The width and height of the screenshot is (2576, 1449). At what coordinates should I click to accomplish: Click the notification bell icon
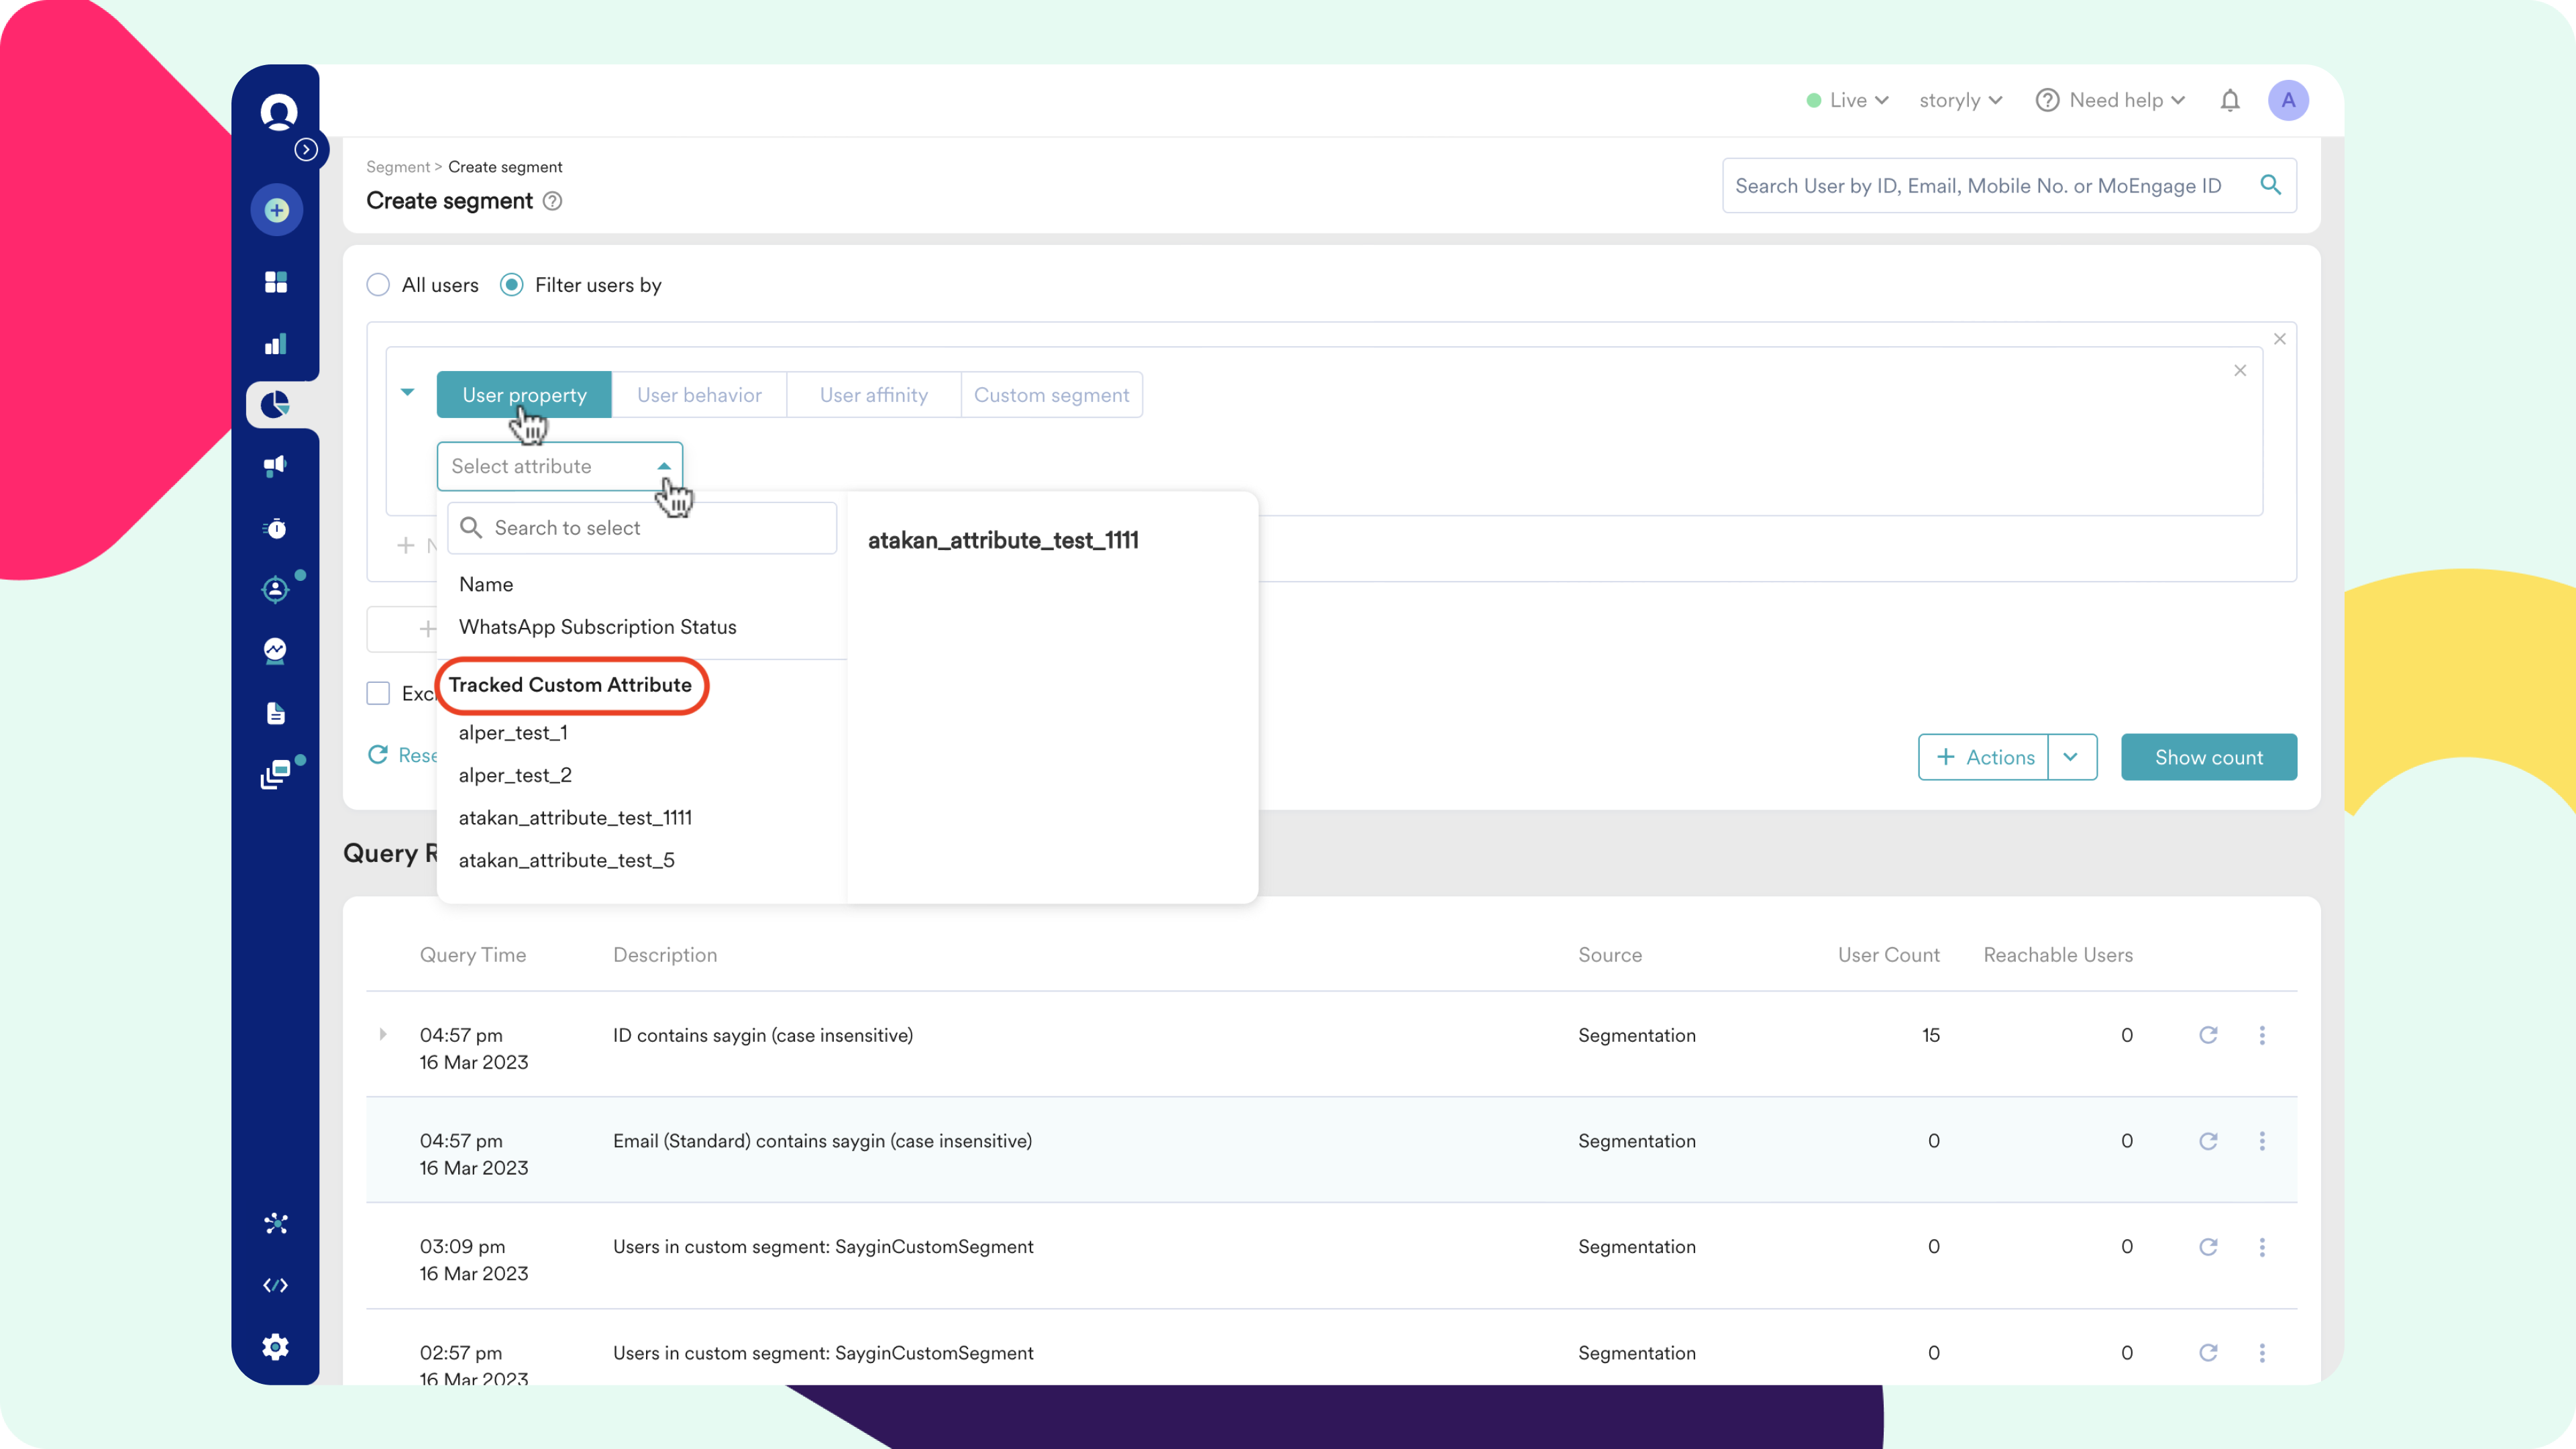[x=2229, y=100]
